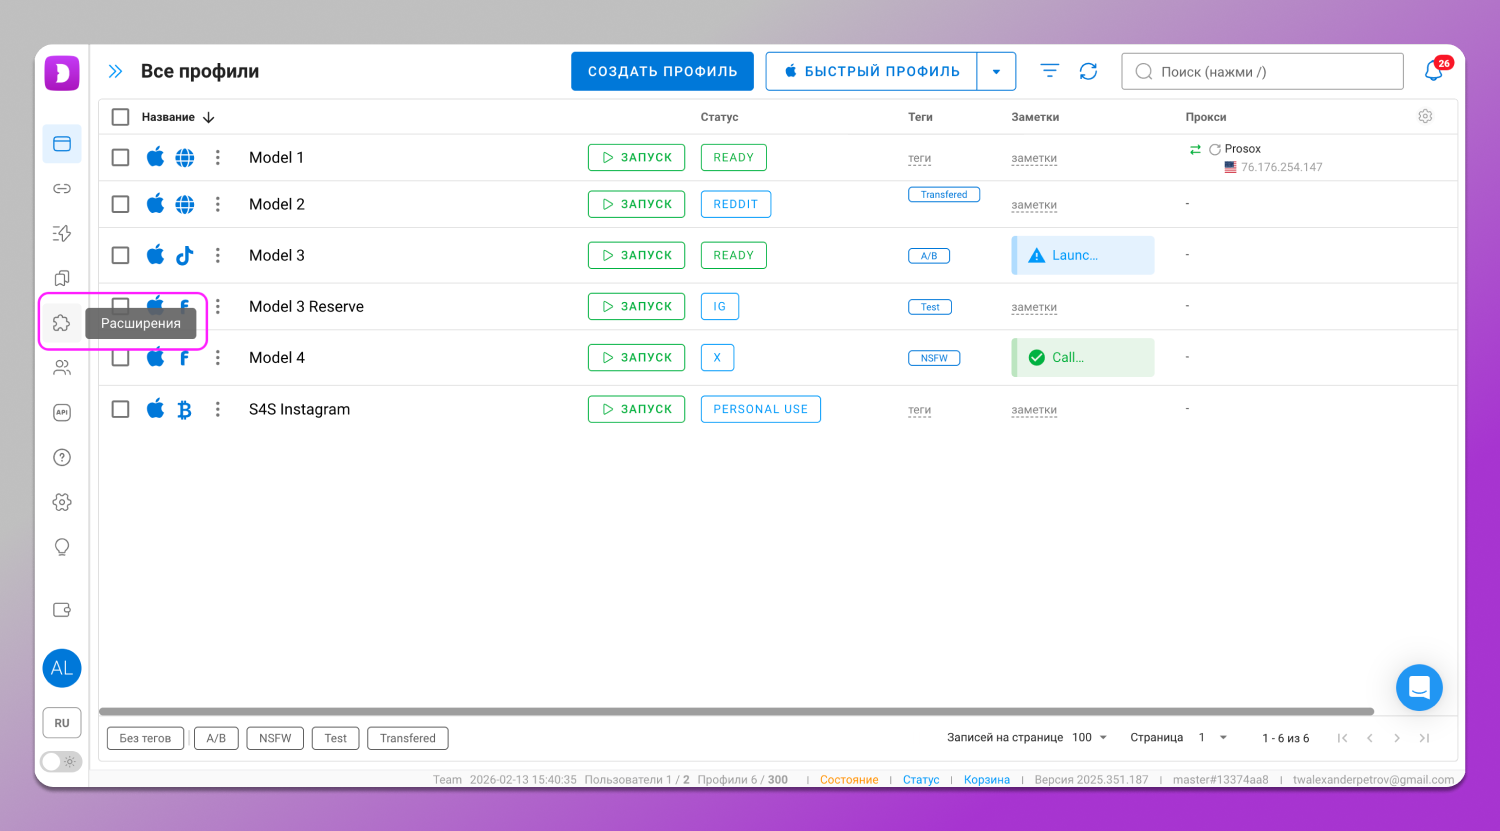1500x831 pixels.
Task: Open the filter icon in top toolbar
Action: point(1049,72)
